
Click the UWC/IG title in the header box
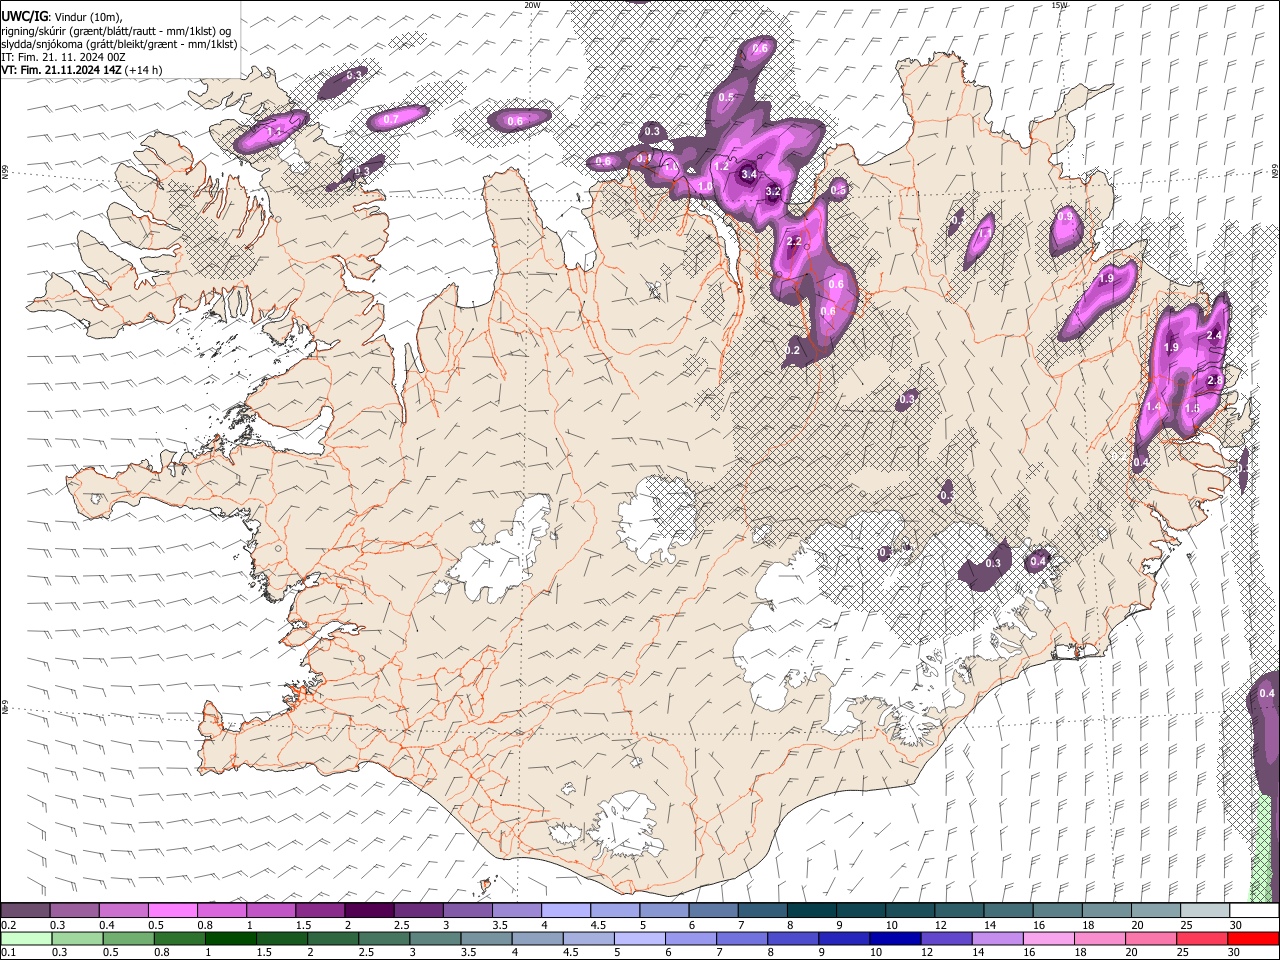[24, 15]
